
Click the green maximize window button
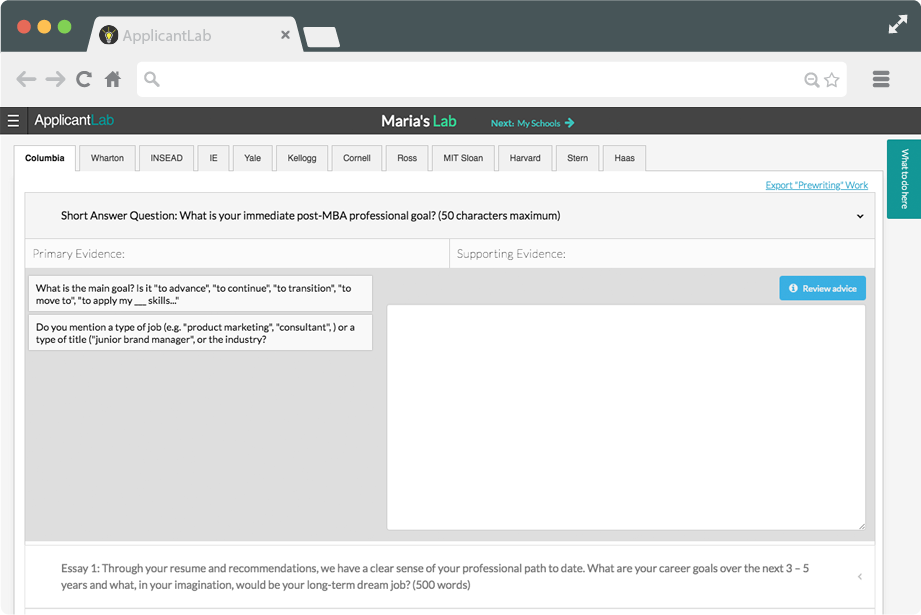pos(65,26)
